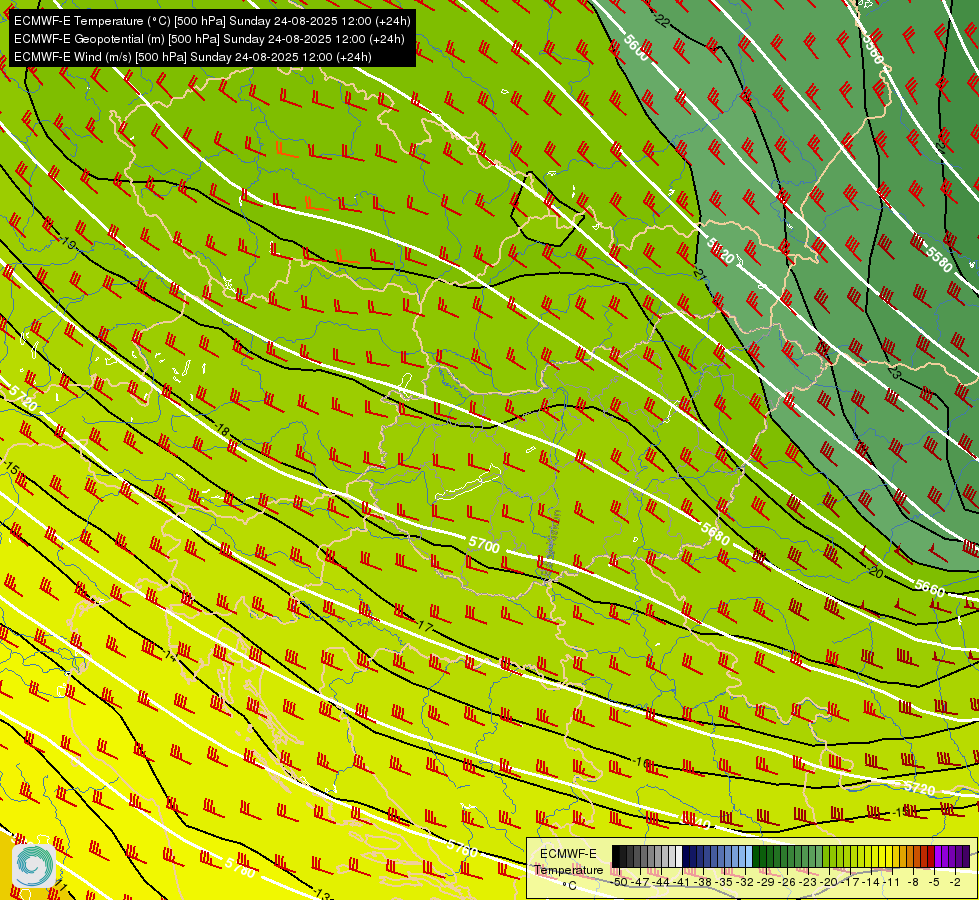Click the 5680 geopotential contour label
The image size is (979, 900).
(715, 533)
